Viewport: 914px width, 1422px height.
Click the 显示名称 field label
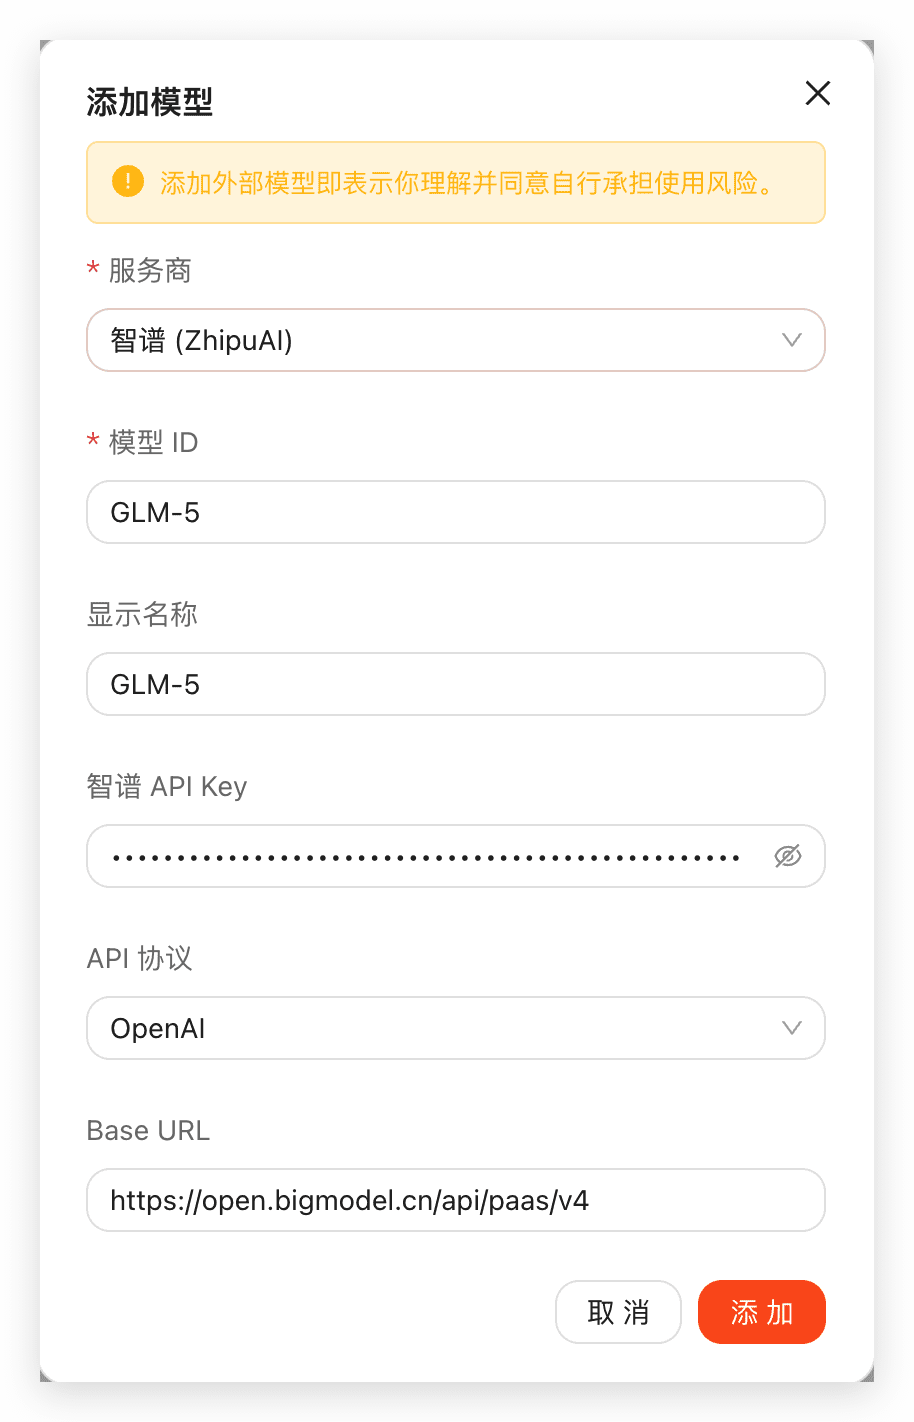[142, 614]
